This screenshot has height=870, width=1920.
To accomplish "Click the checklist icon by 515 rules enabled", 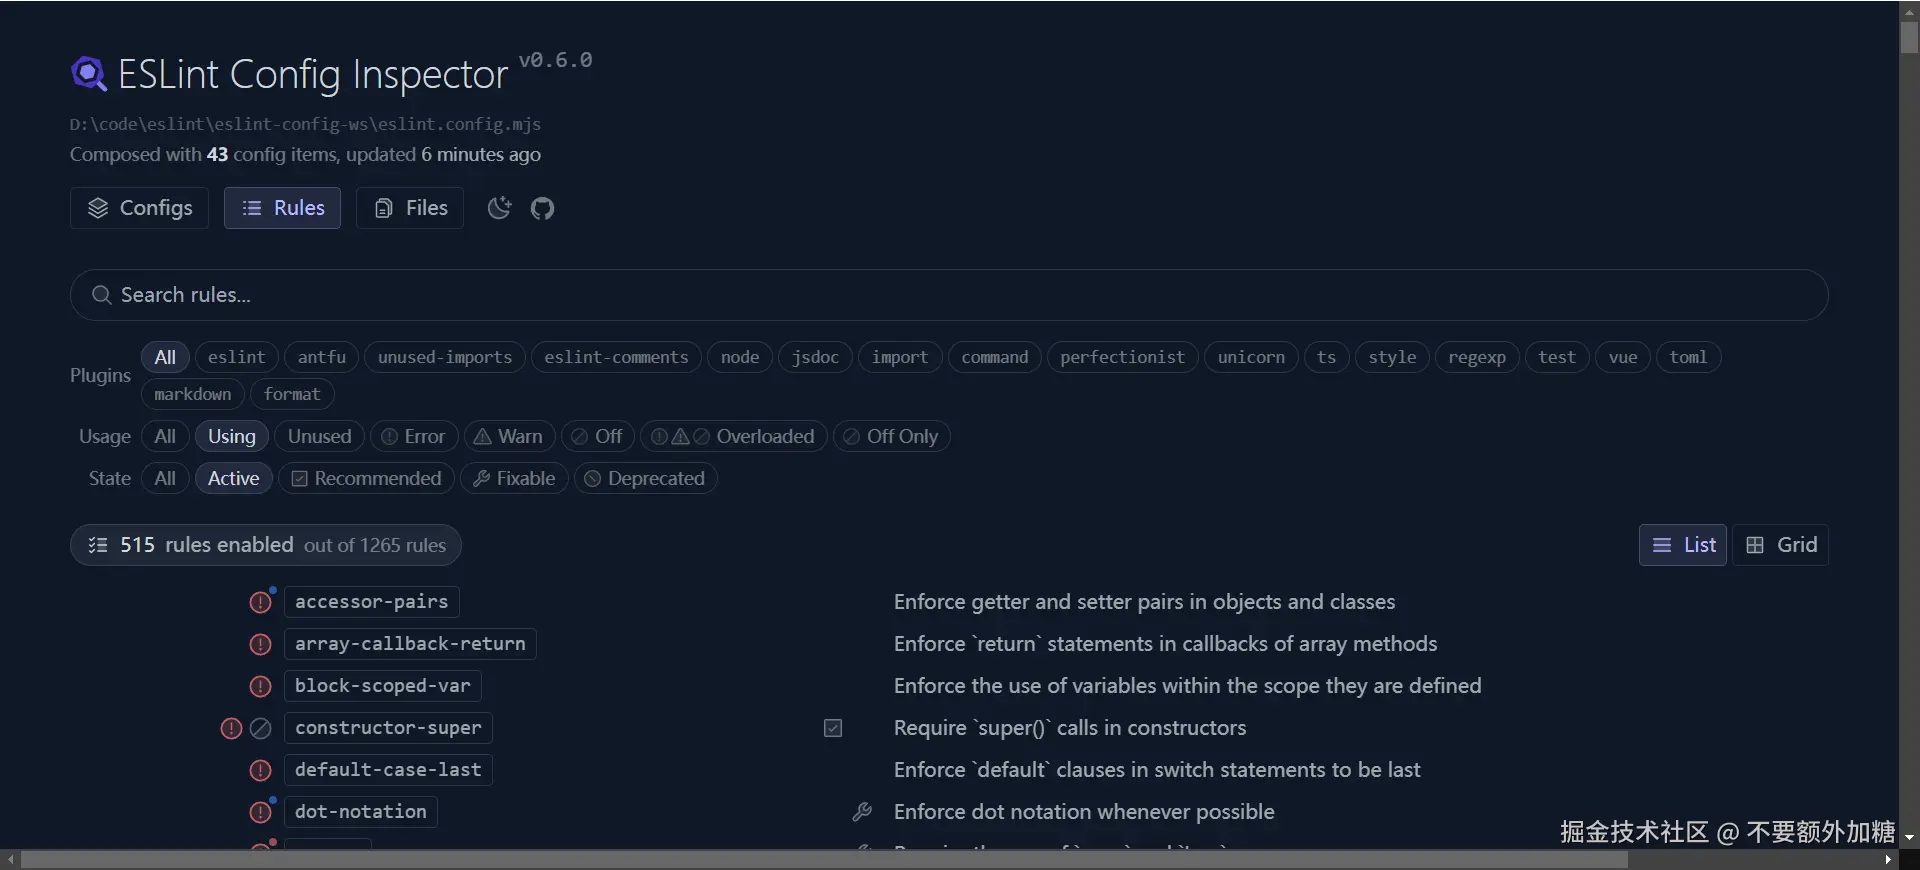I will pyautogui.click(x=98, y=545).
